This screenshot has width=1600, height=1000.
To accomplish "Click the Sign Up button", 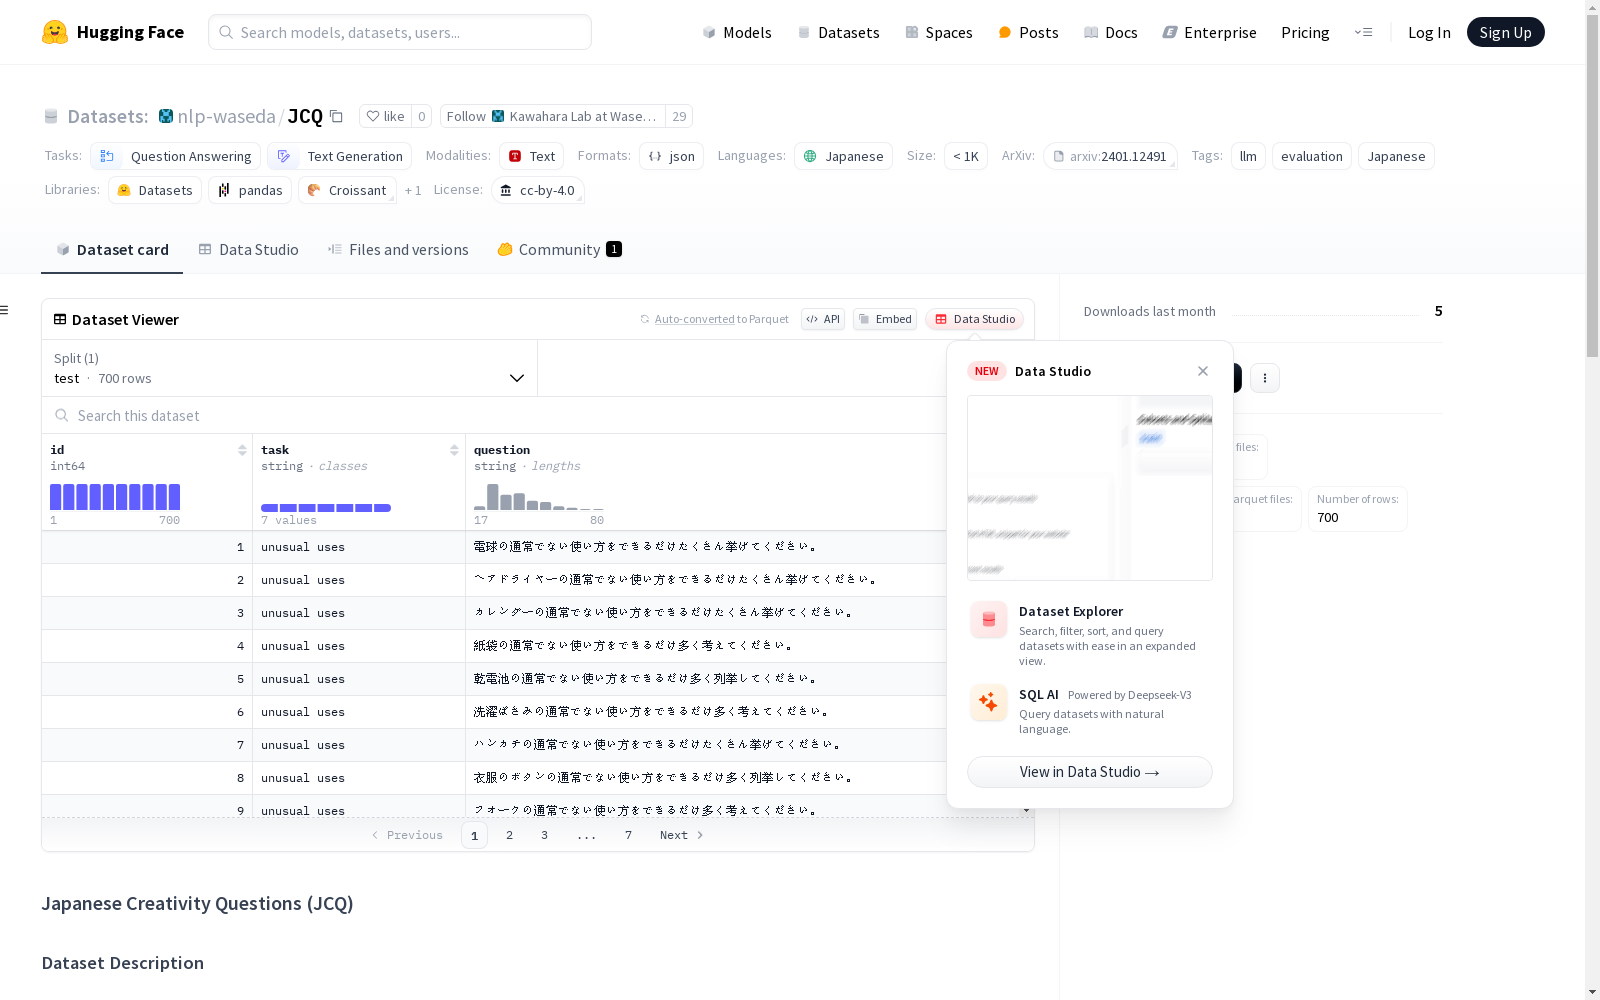I will point(1505,32).
